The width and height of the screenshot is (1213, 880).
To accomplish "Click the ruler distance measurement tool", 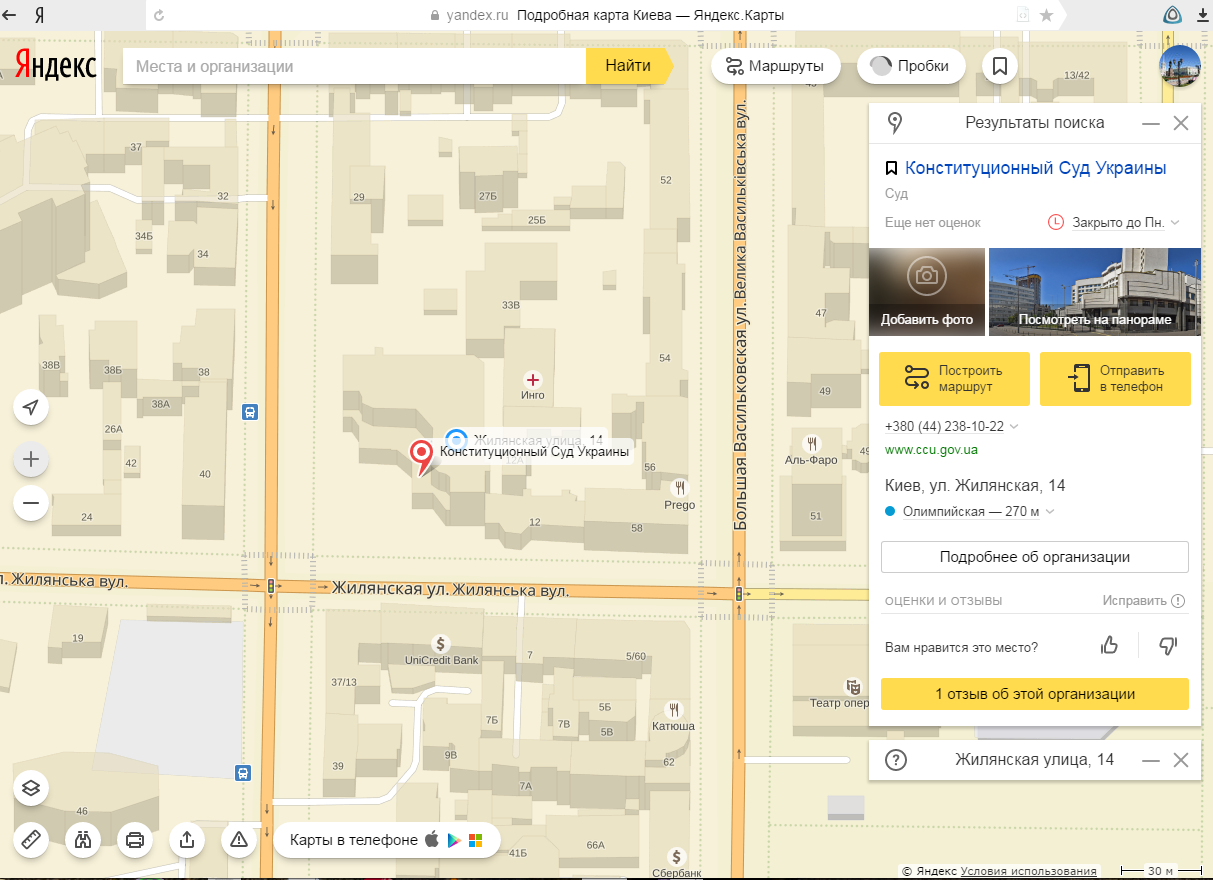I will click(31, 840).
